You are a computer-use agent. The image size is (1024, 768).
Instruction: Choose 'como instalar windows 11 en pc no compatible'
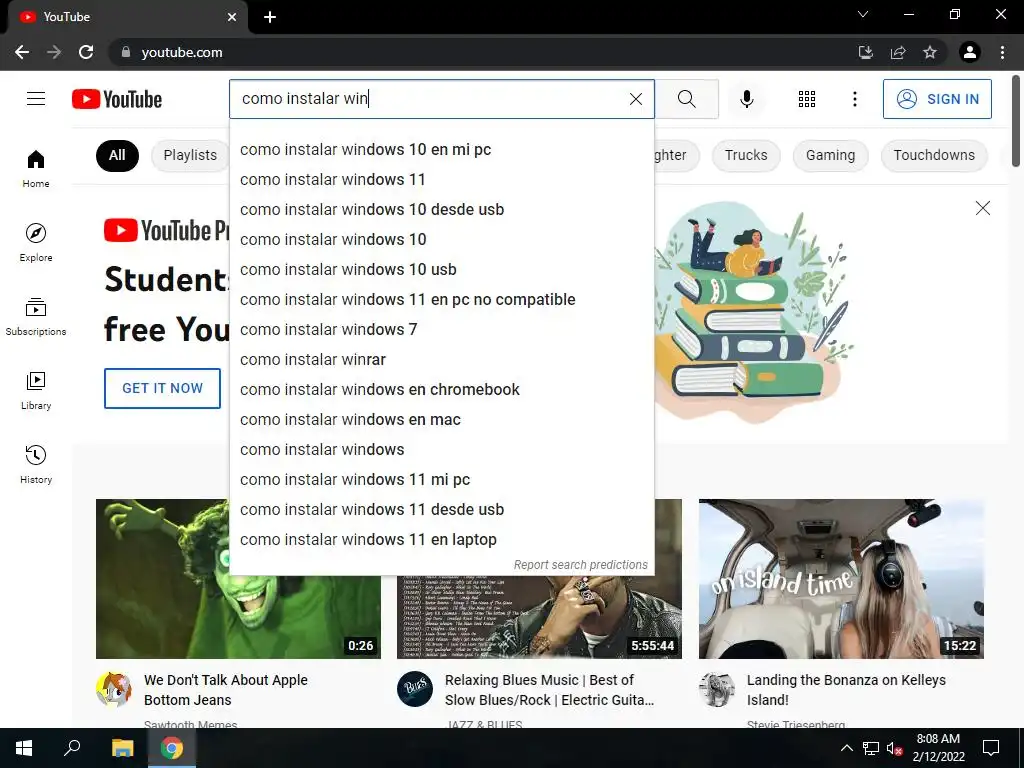click(x=441, y=300)
